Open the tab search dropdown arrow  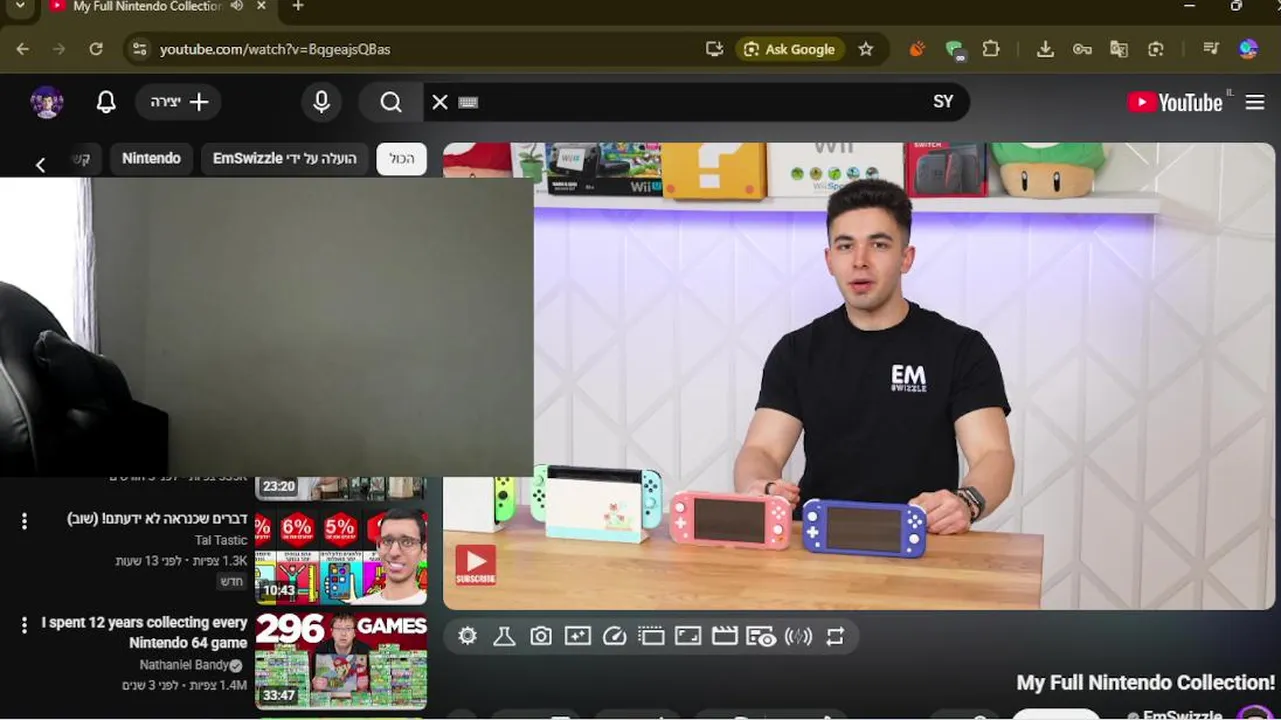click(20, 6)
